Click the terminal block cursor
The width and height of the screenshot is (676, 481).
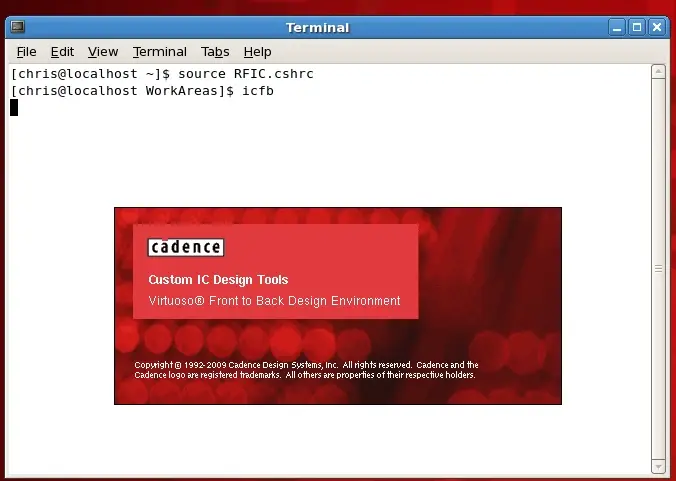coord(14,107)
